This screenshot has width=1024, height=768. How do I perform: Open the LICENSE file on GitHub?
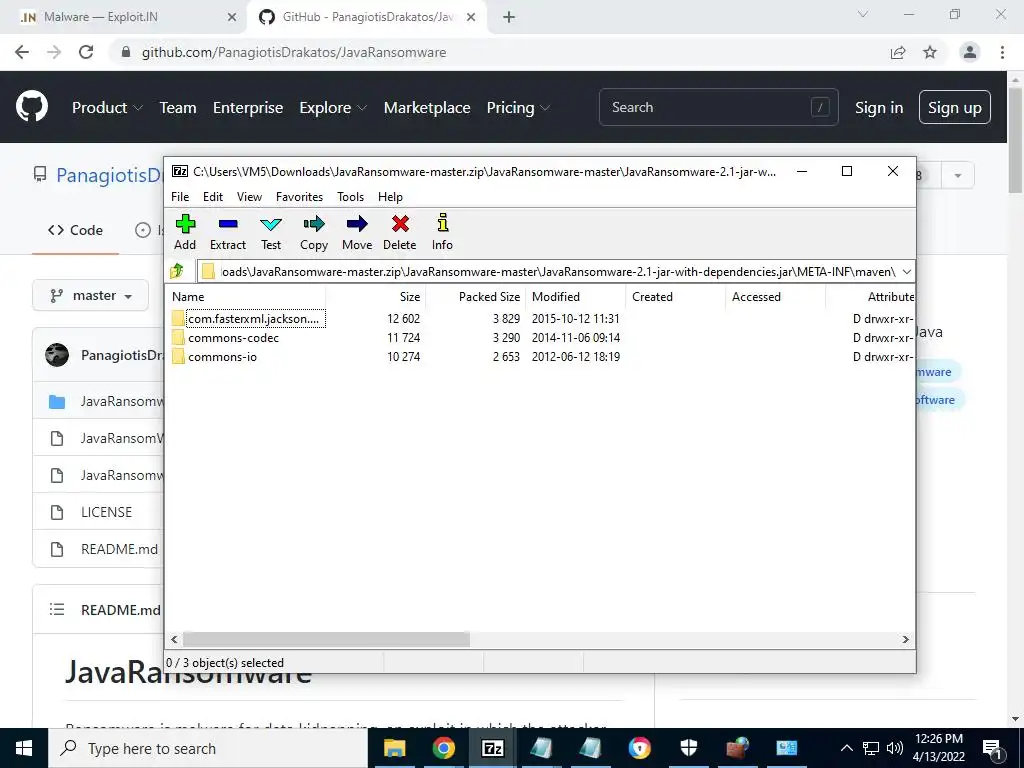(x=106, y=512)
